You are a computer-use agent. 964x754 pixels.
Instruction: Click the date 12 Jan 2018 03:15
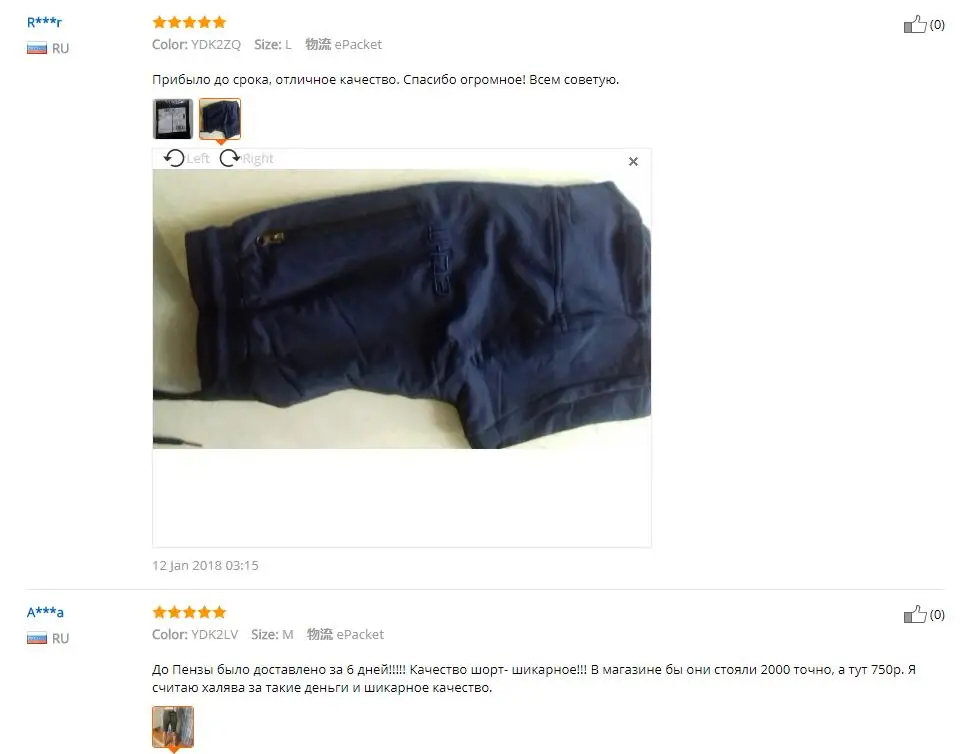[205, 565]
